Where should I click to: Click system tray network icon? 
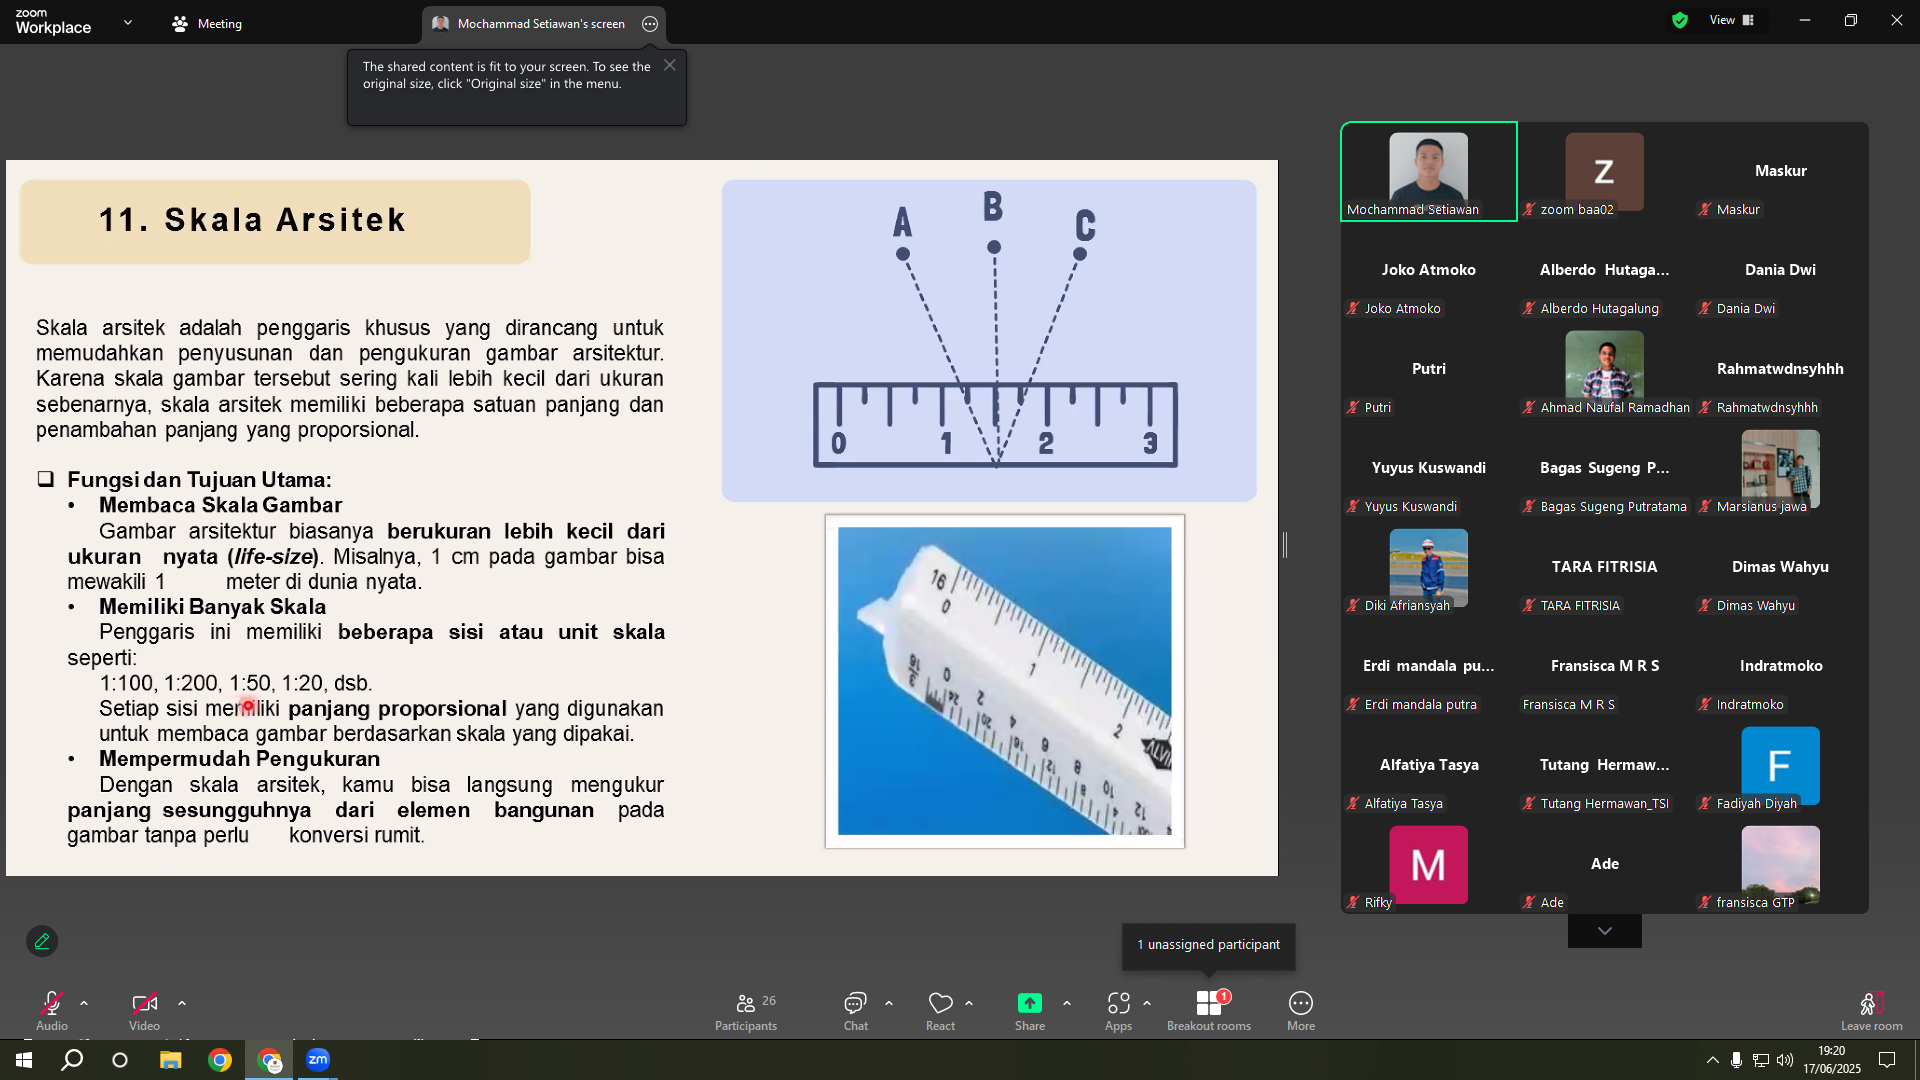point(1761,1060)
